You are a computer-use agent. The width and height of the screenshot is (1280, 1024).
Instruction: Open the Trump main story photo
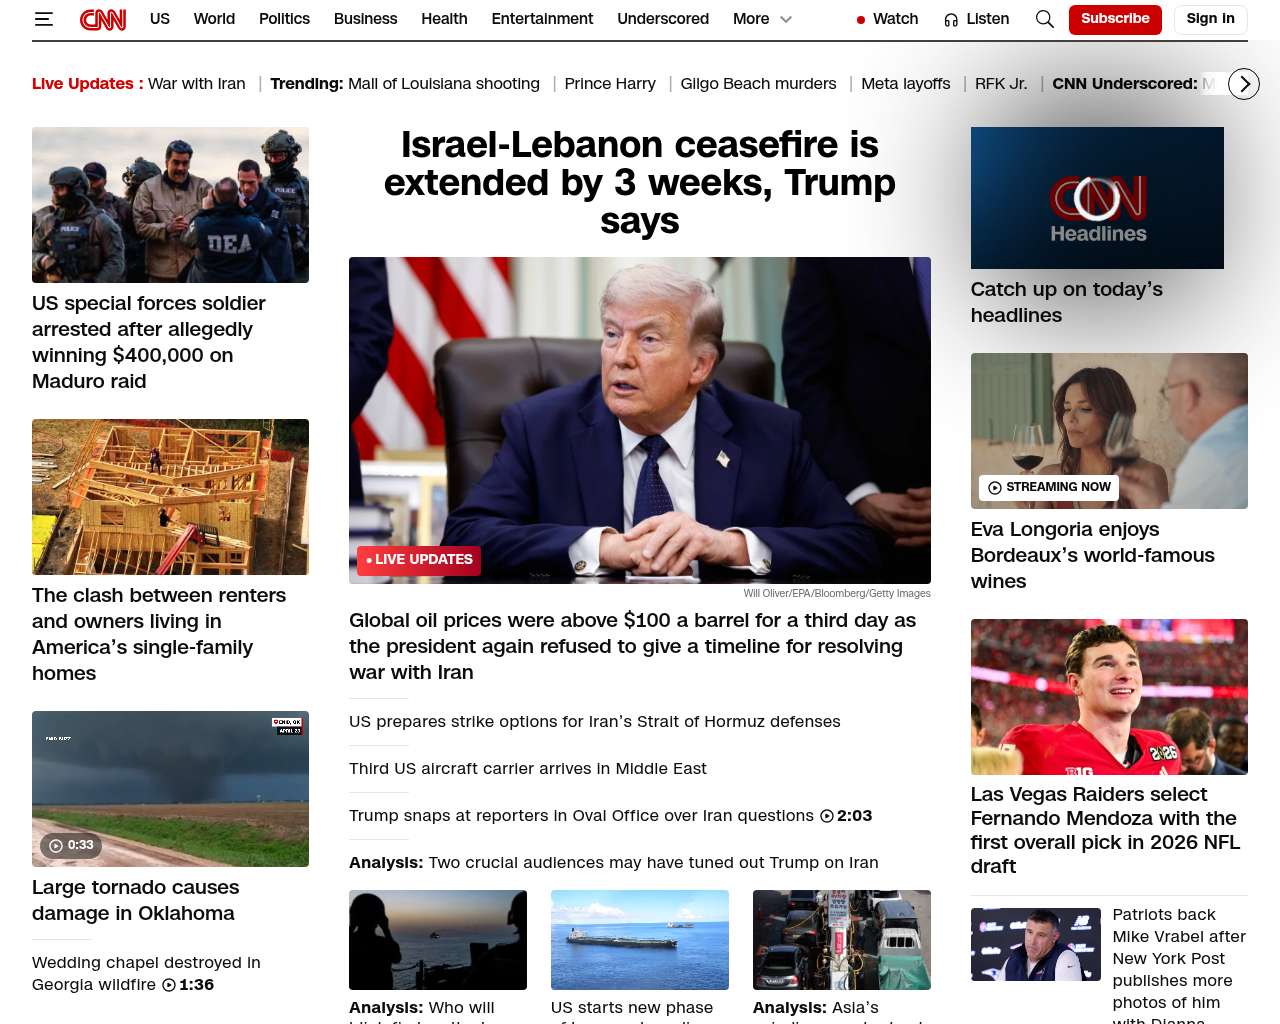point(640,420)
